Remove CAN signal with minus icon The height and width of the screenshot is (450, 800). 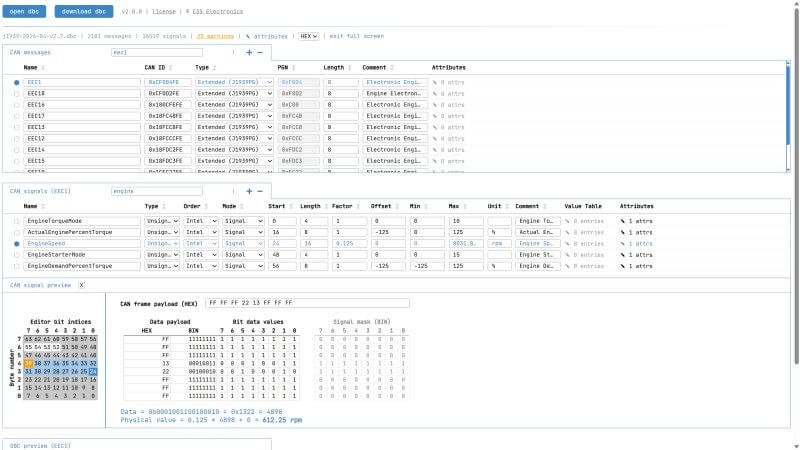pos(260,191)
